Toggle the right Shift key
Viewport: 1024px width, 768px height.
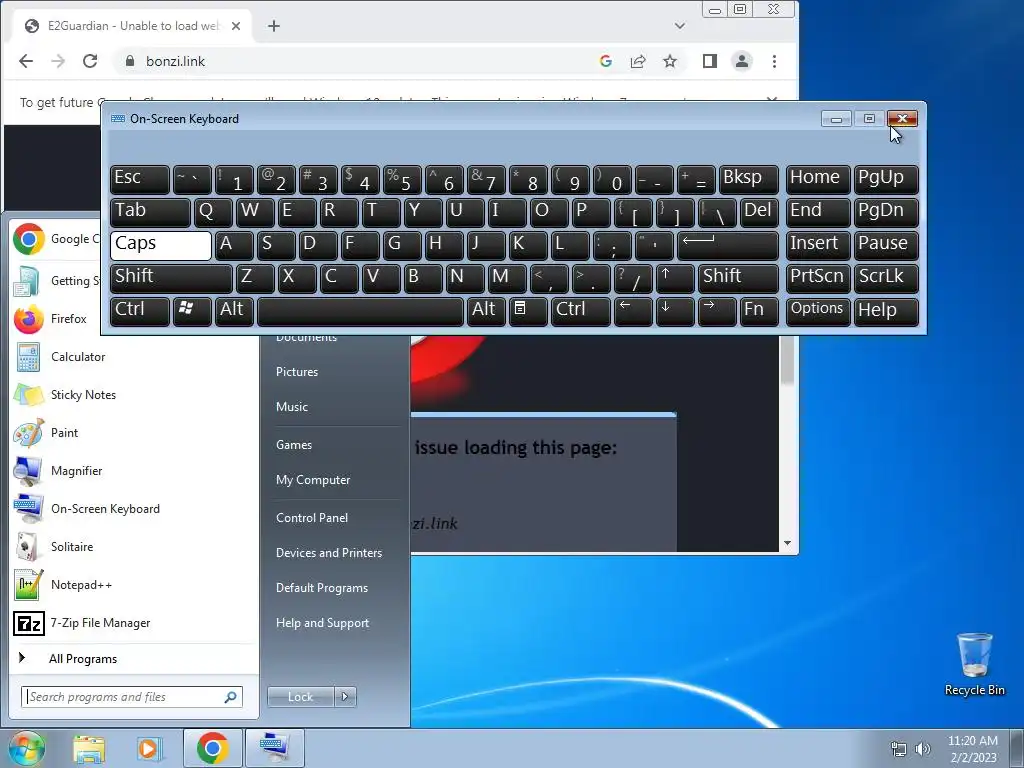point(738,278)
